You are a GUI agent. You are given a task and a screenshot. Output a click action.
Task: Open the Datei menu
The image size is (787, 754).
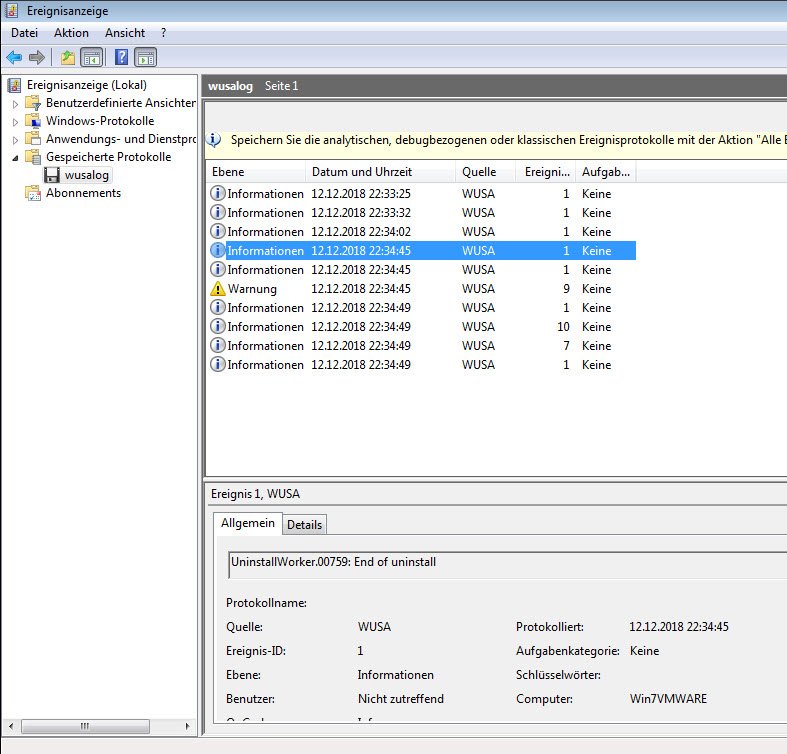pos(24,33)
